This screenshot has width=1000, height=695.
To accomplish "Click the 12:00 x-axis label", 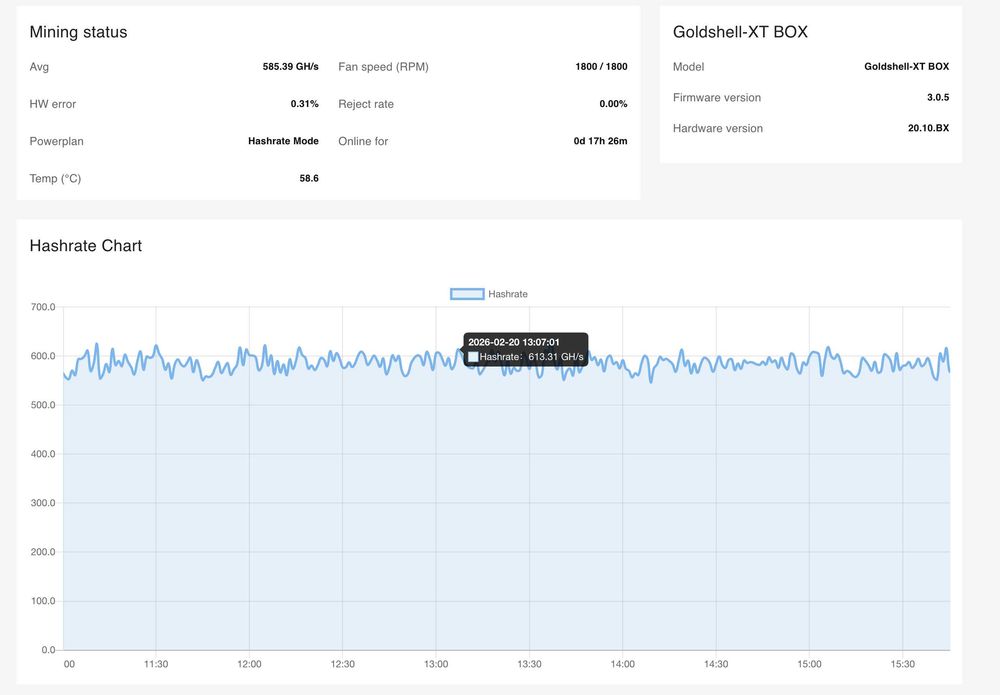I will click(x=249, y=664).
